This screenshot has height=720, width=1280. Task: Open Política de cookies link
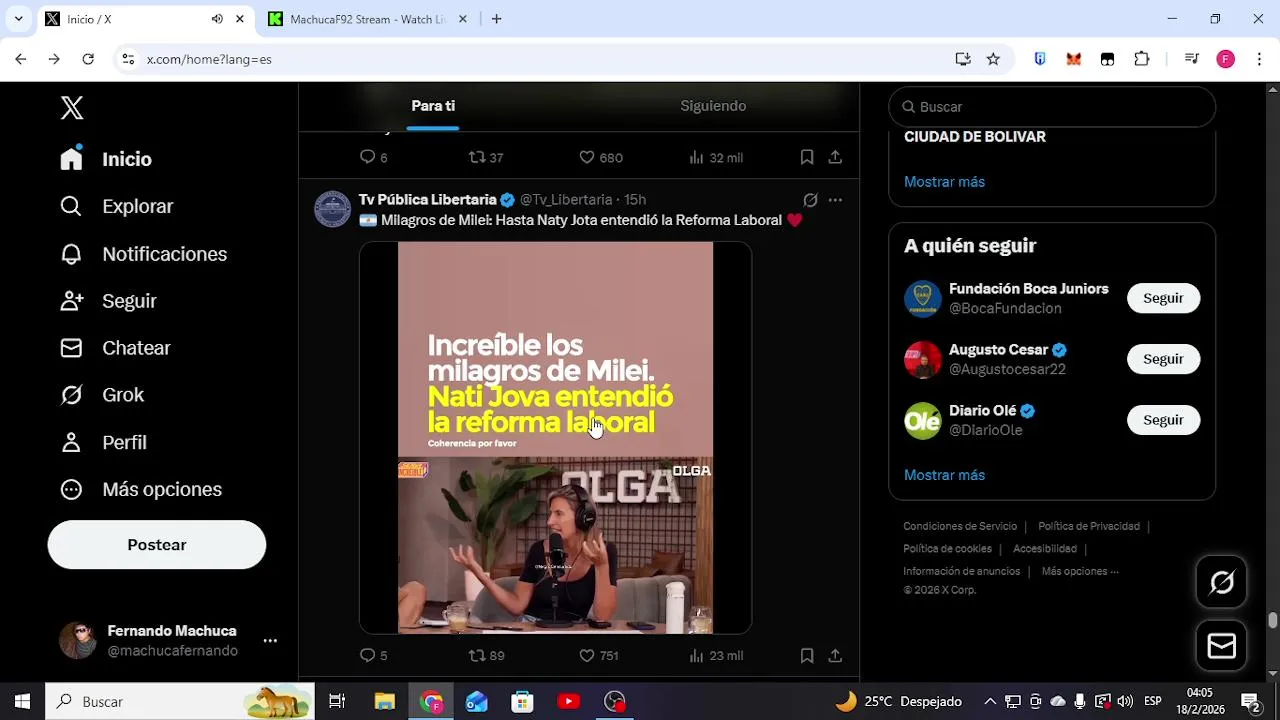[947, 549]
